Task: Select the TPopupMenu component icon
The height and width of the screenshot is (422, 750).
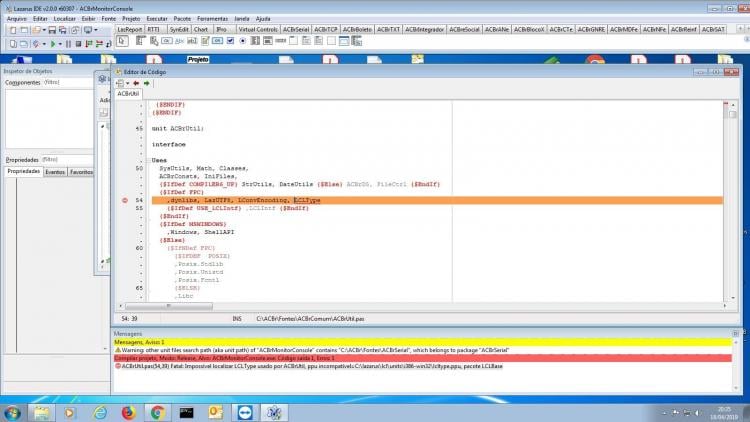Action: point(154,41)
